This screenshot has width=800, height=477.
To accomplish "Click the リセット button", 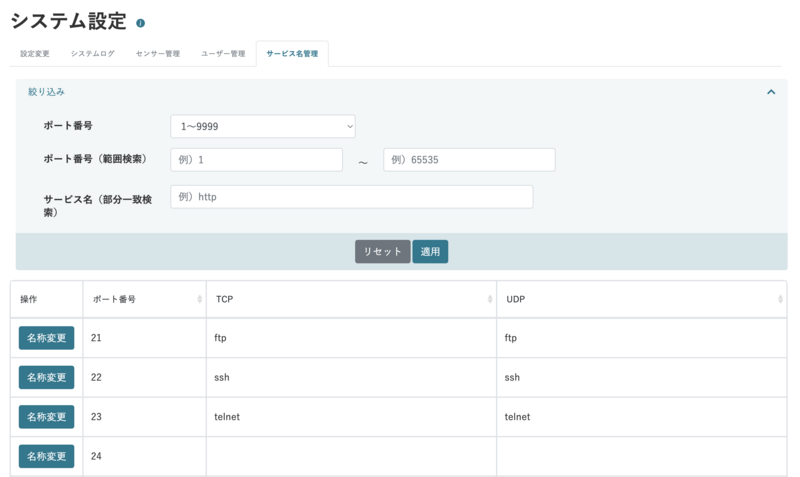I will tap(383, 252).
